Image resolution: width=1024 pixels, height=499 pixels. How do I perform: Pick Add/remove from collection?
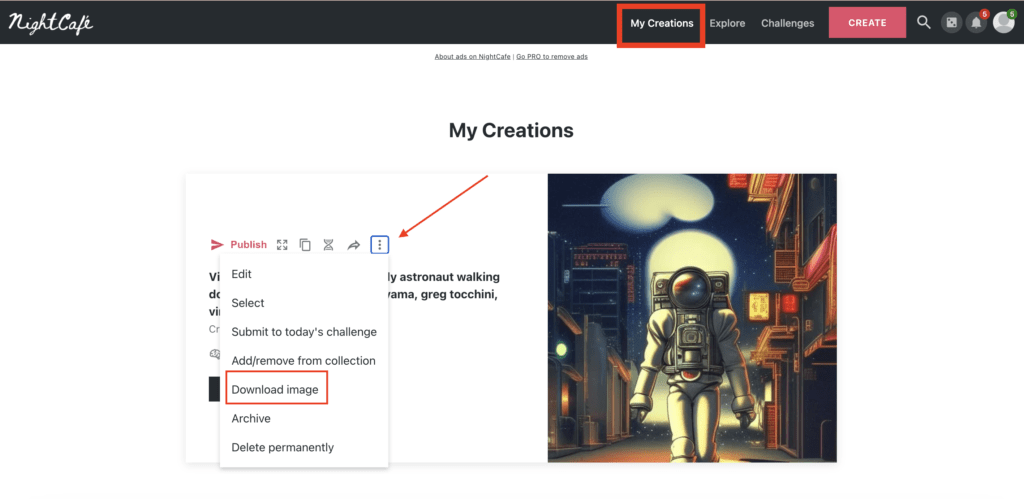[303, 361]
